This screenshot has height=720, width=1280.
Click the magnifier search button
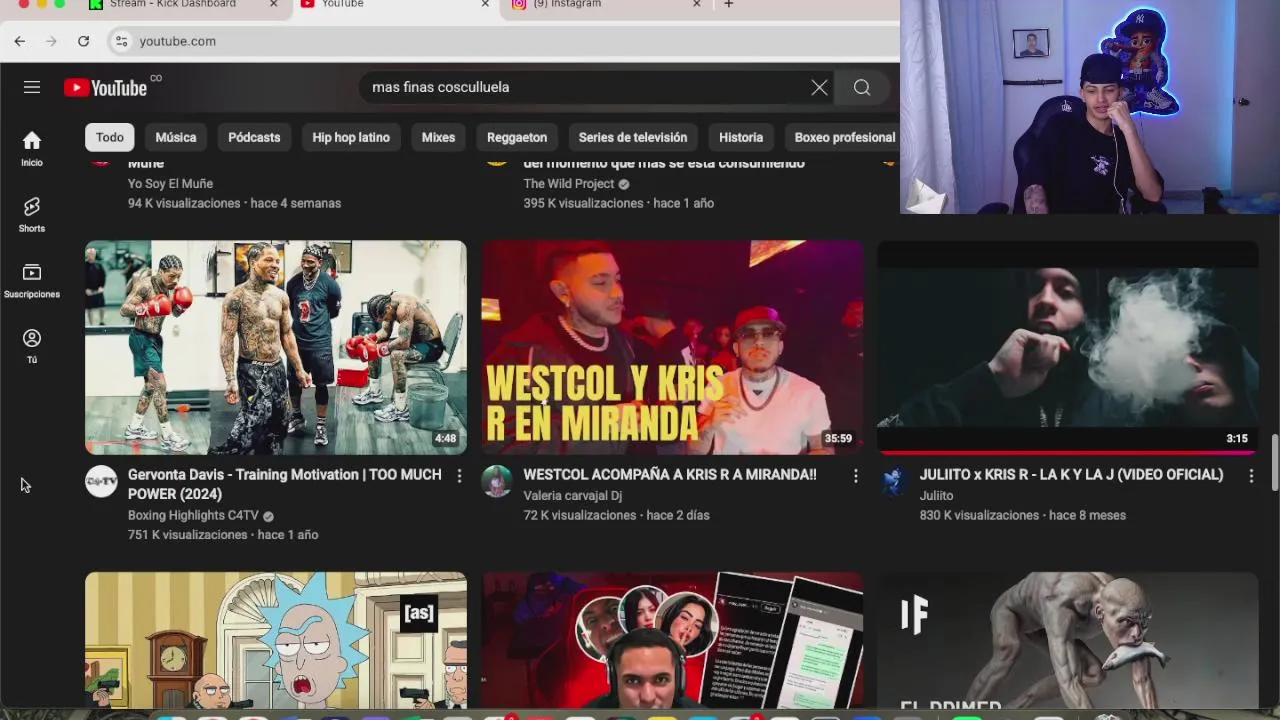point(862,87)
